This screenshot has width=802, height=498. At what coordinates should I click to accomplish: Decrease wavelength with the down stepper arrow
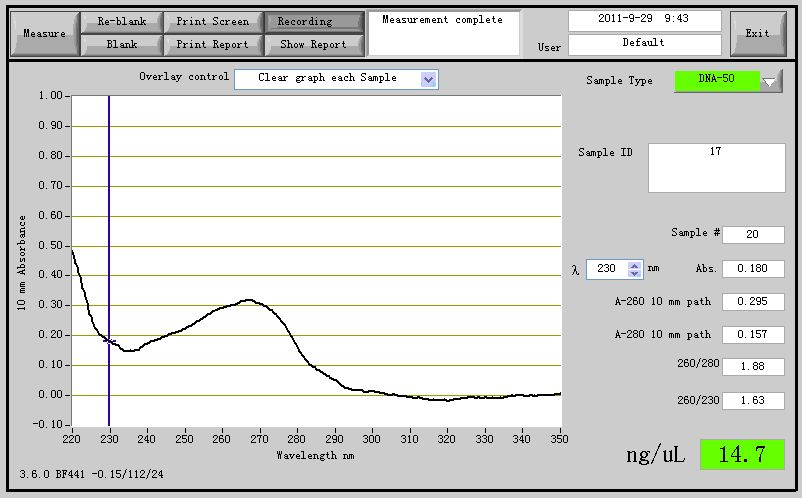pos(634,273)
